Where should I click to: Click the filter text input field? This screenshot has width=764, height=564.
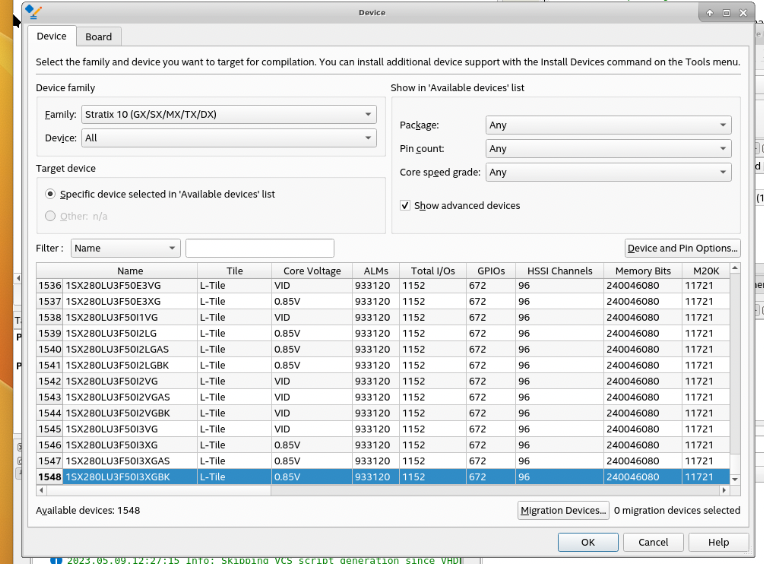260,248
